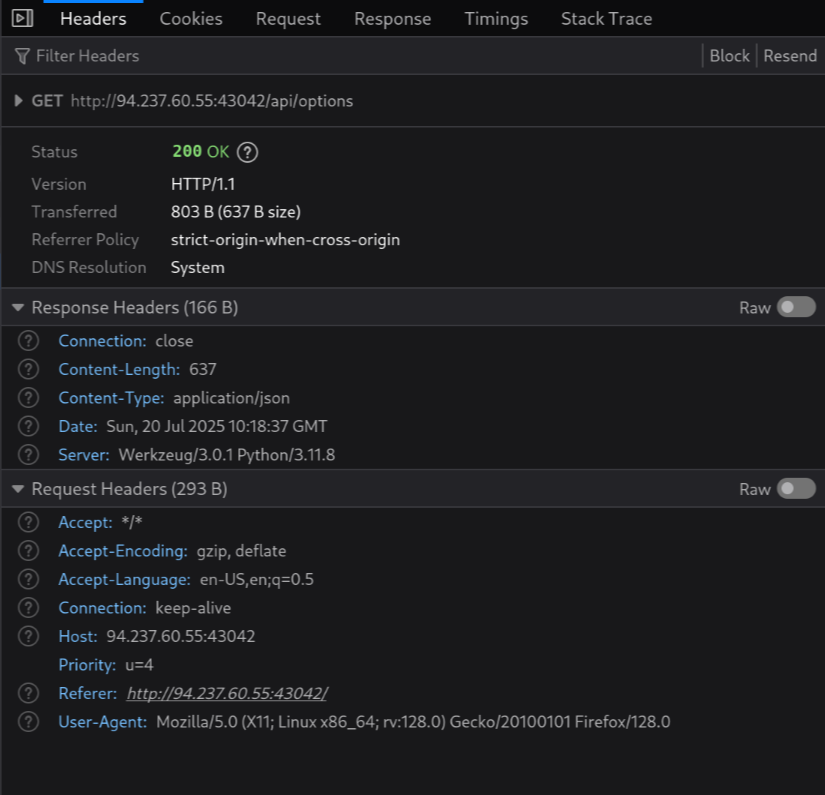The width and height of the screenshot is (825, 795).
Task: Open help icon for User-Agent header
Action: coord(28,722)
